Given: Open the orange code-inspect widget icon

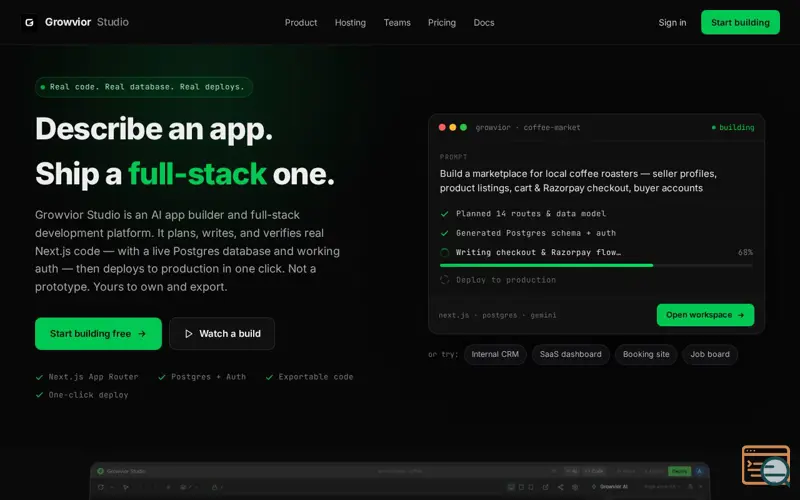Looking at the screenshot, I should (766, 465).
